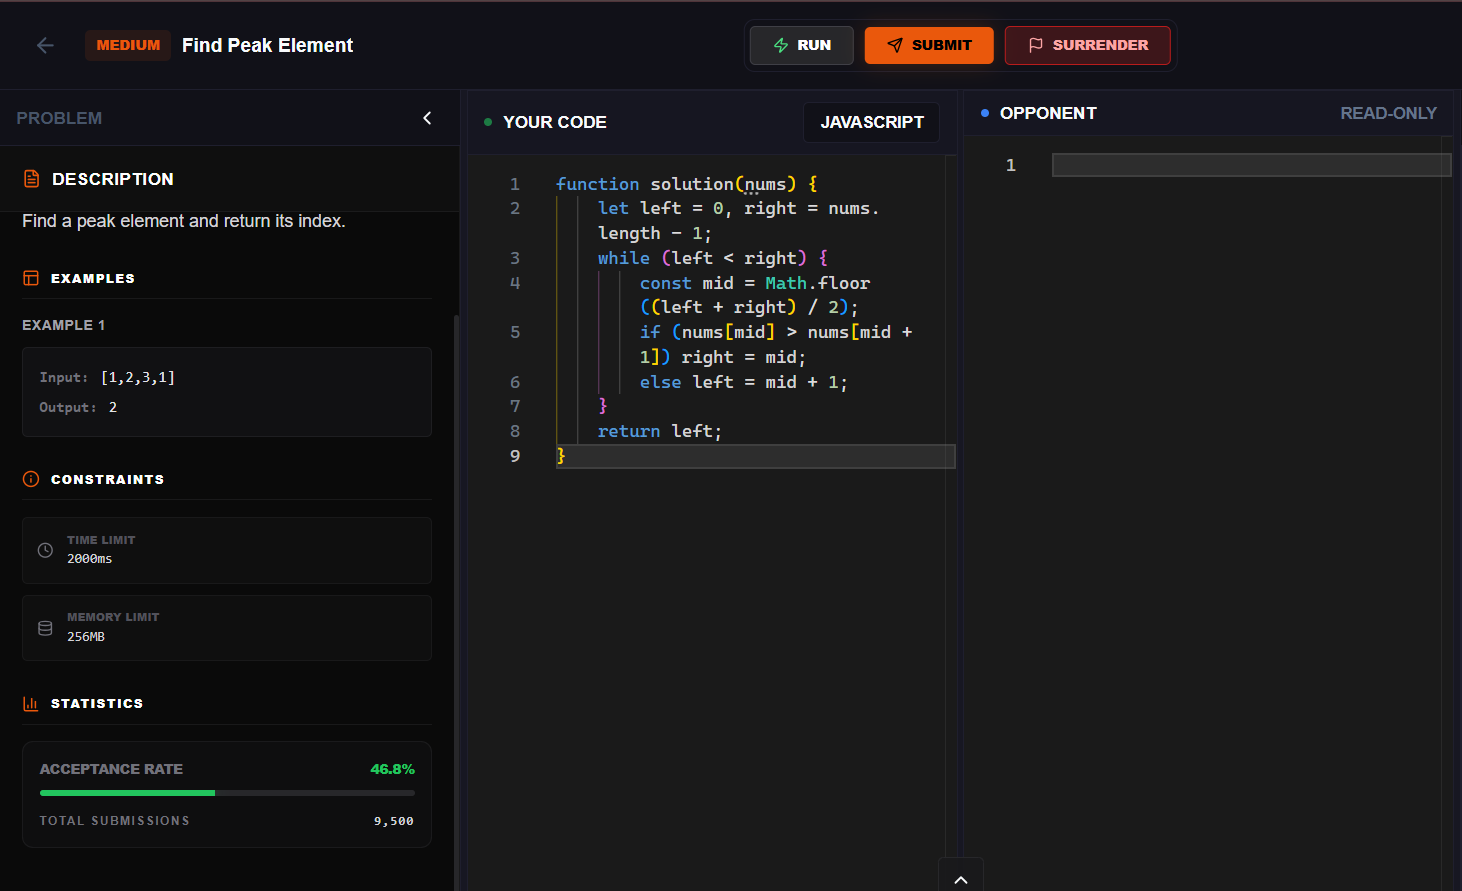Click the 'Input: [1,2,3,1]' example text
1462x891 pixels.
[x=107, y=377]
